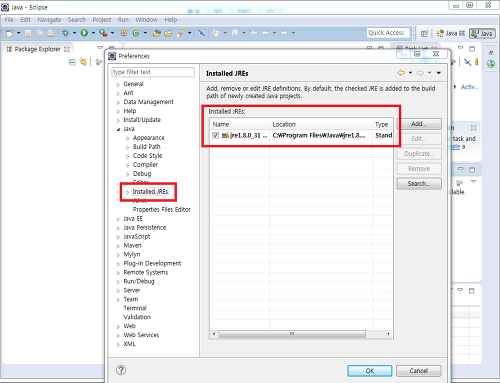Expand the Installed JREs tree node
The image size is (500, 383).
128,192
